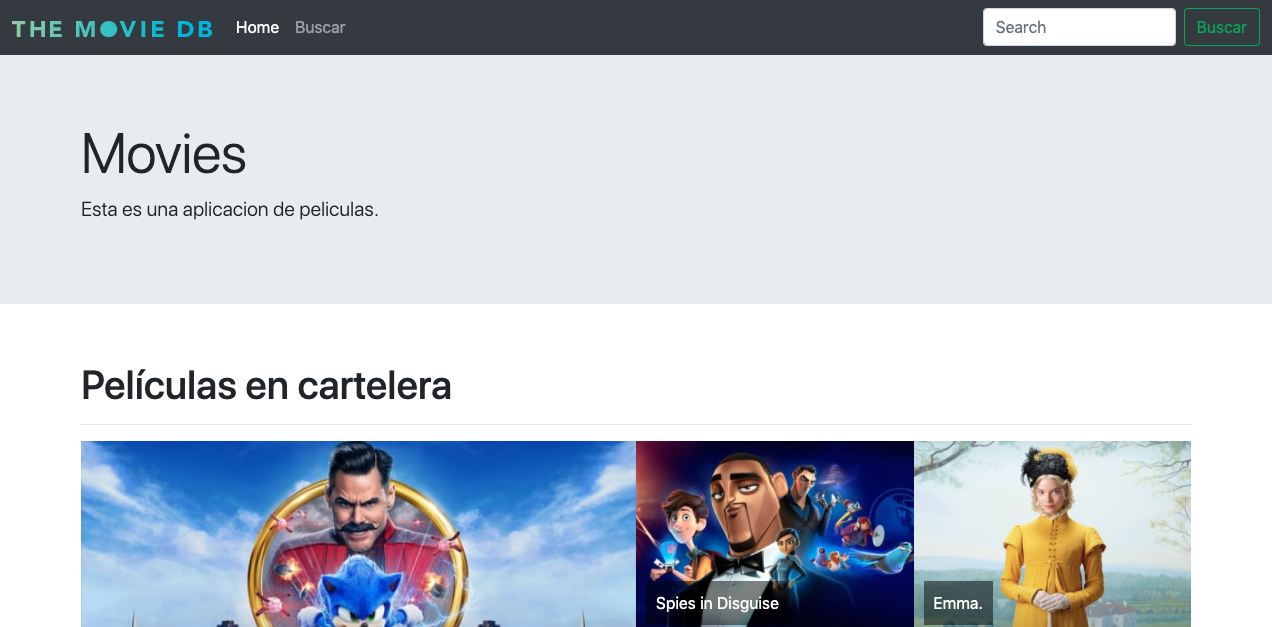Viewport: 1272px width, 627px height.
Task: Open the Home nav link
Action: (257, 27)
